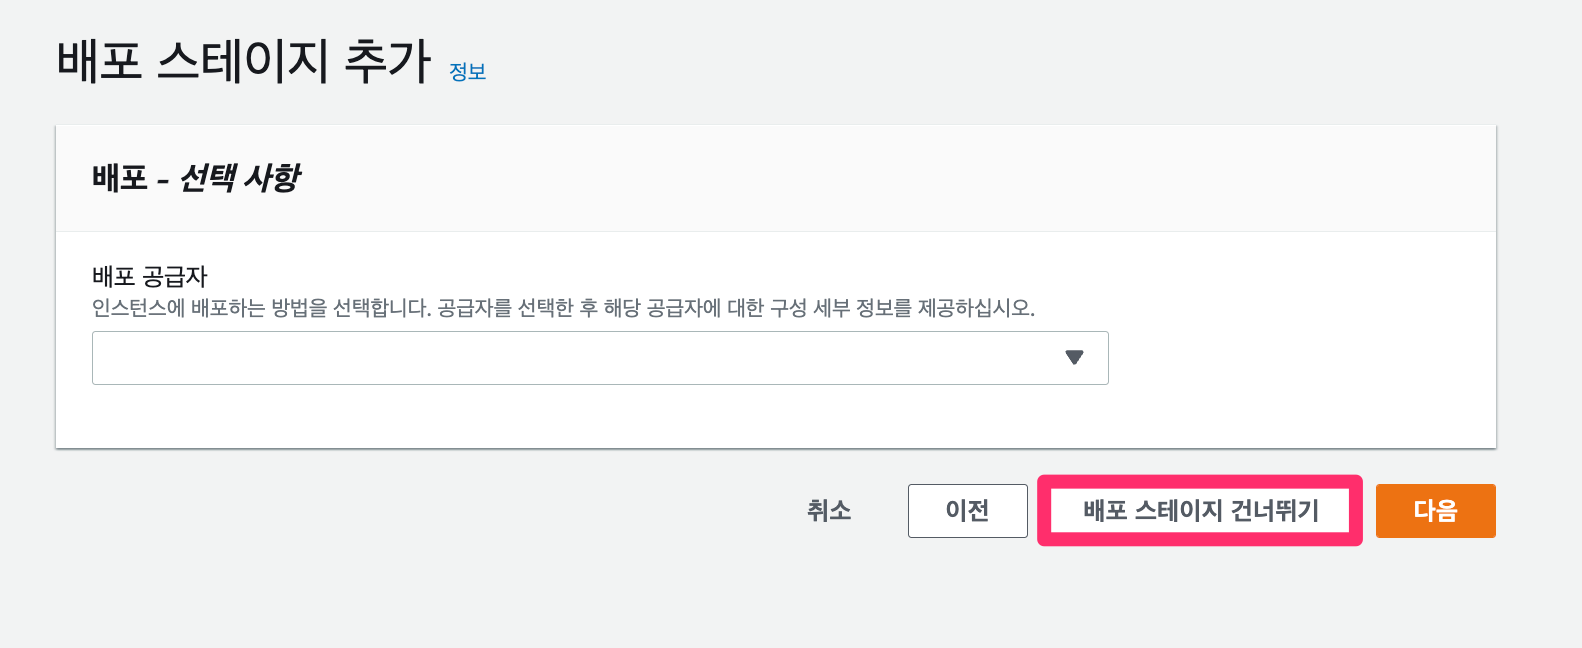Viewport: 1582px width, 648px height.
Task: Advance to next step using orange button
Action: coord(1435,510)
